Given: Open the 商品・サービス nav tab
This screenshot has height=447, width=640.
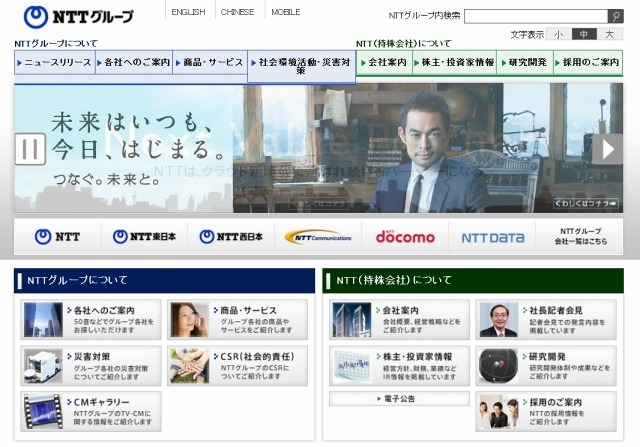Looking at the screenshot, I should (210, 62).
